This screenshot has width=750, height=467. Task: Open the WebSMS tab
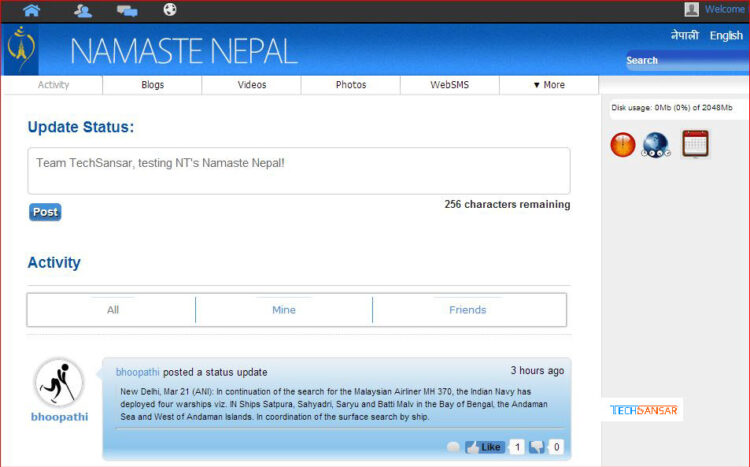tap(450, 85)
